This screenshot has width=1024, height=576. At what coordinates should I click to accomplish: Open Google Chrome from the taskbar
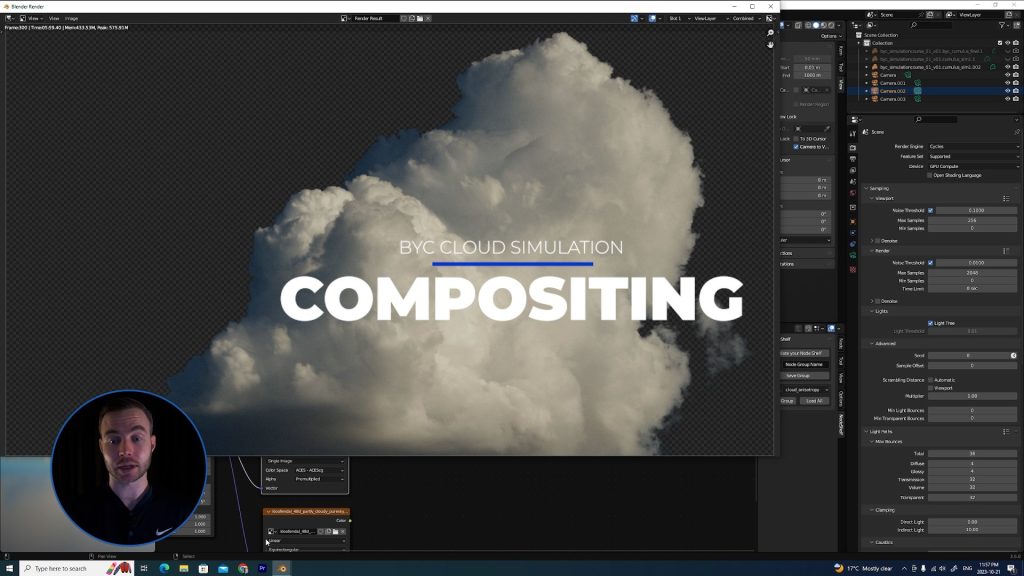click(243, 568)
